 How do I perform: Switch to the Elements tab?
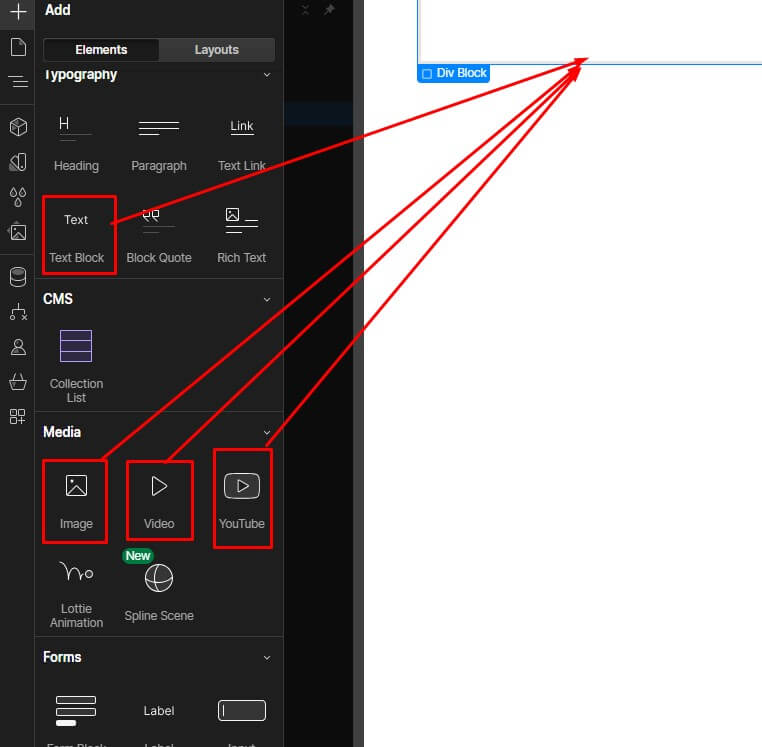(101, 50)
